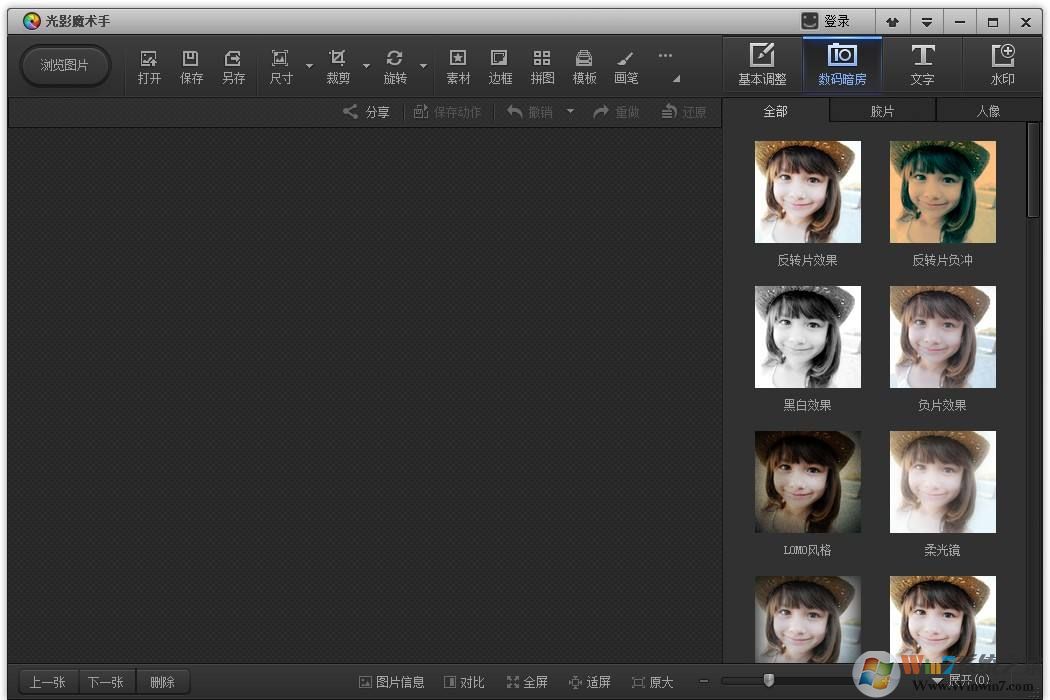Open the Watermark (水印) panel
1050x700 pixels.
coord(1002,64)
